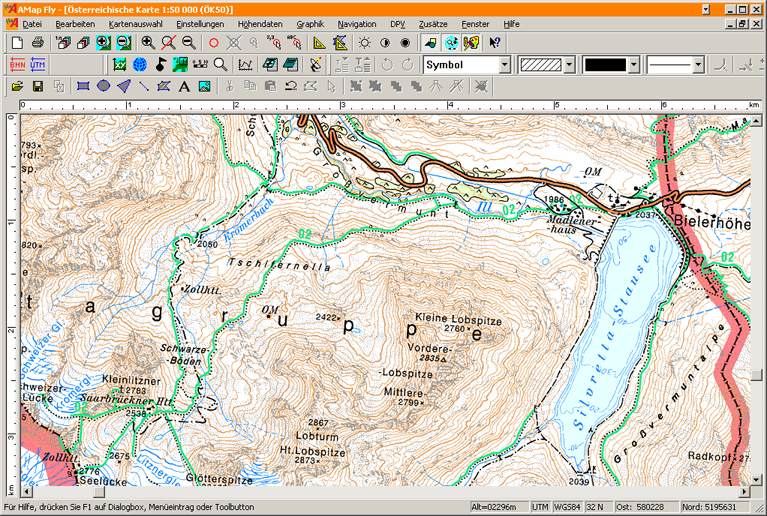This screenshot has height=516, width=767.
Task: Click the black color swatch
Action: coord(605,65)
